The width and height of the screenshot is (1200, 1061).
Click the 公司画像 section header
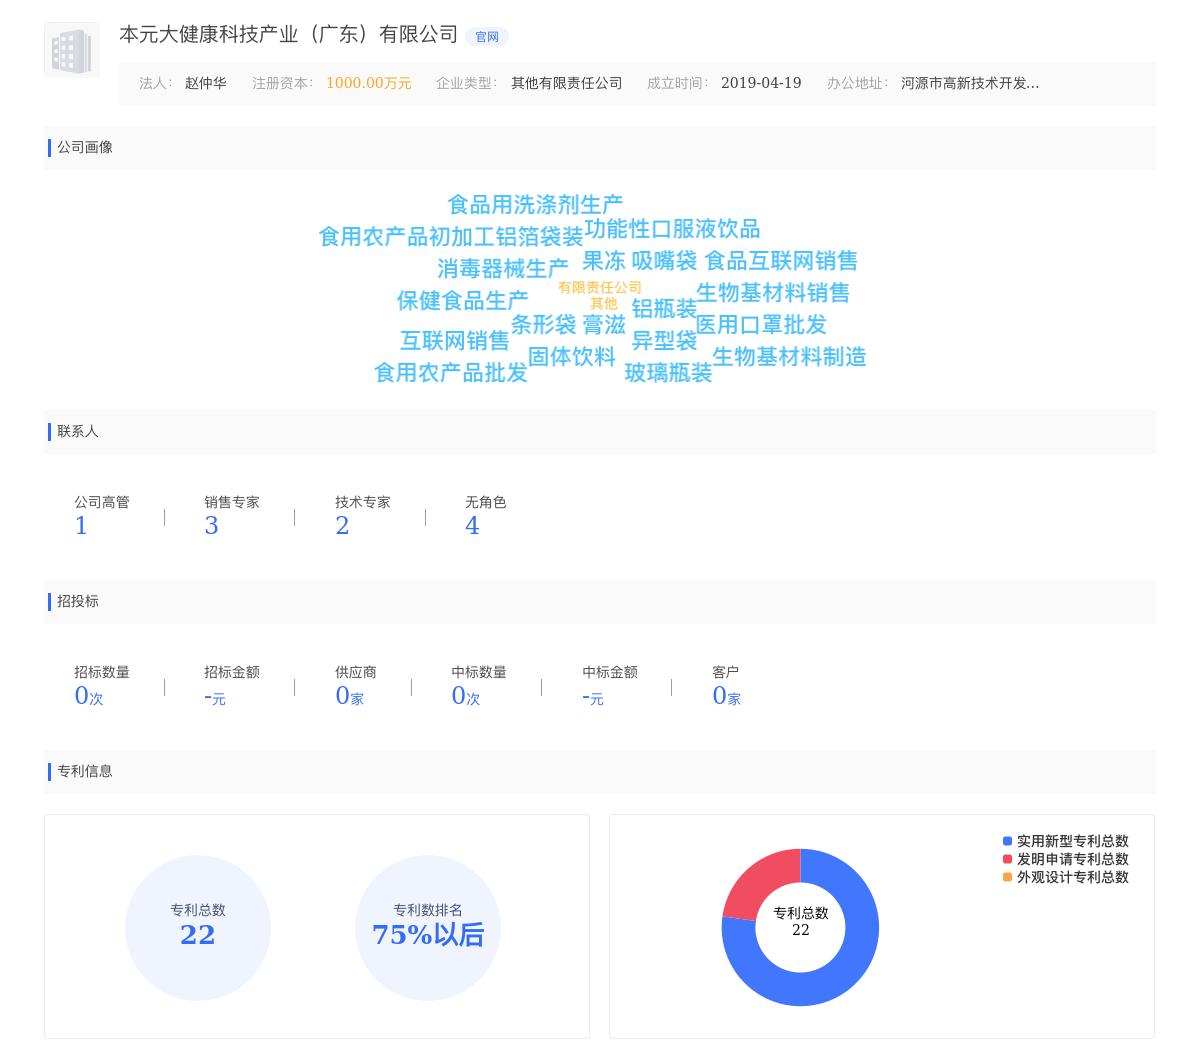click(600, 148)
